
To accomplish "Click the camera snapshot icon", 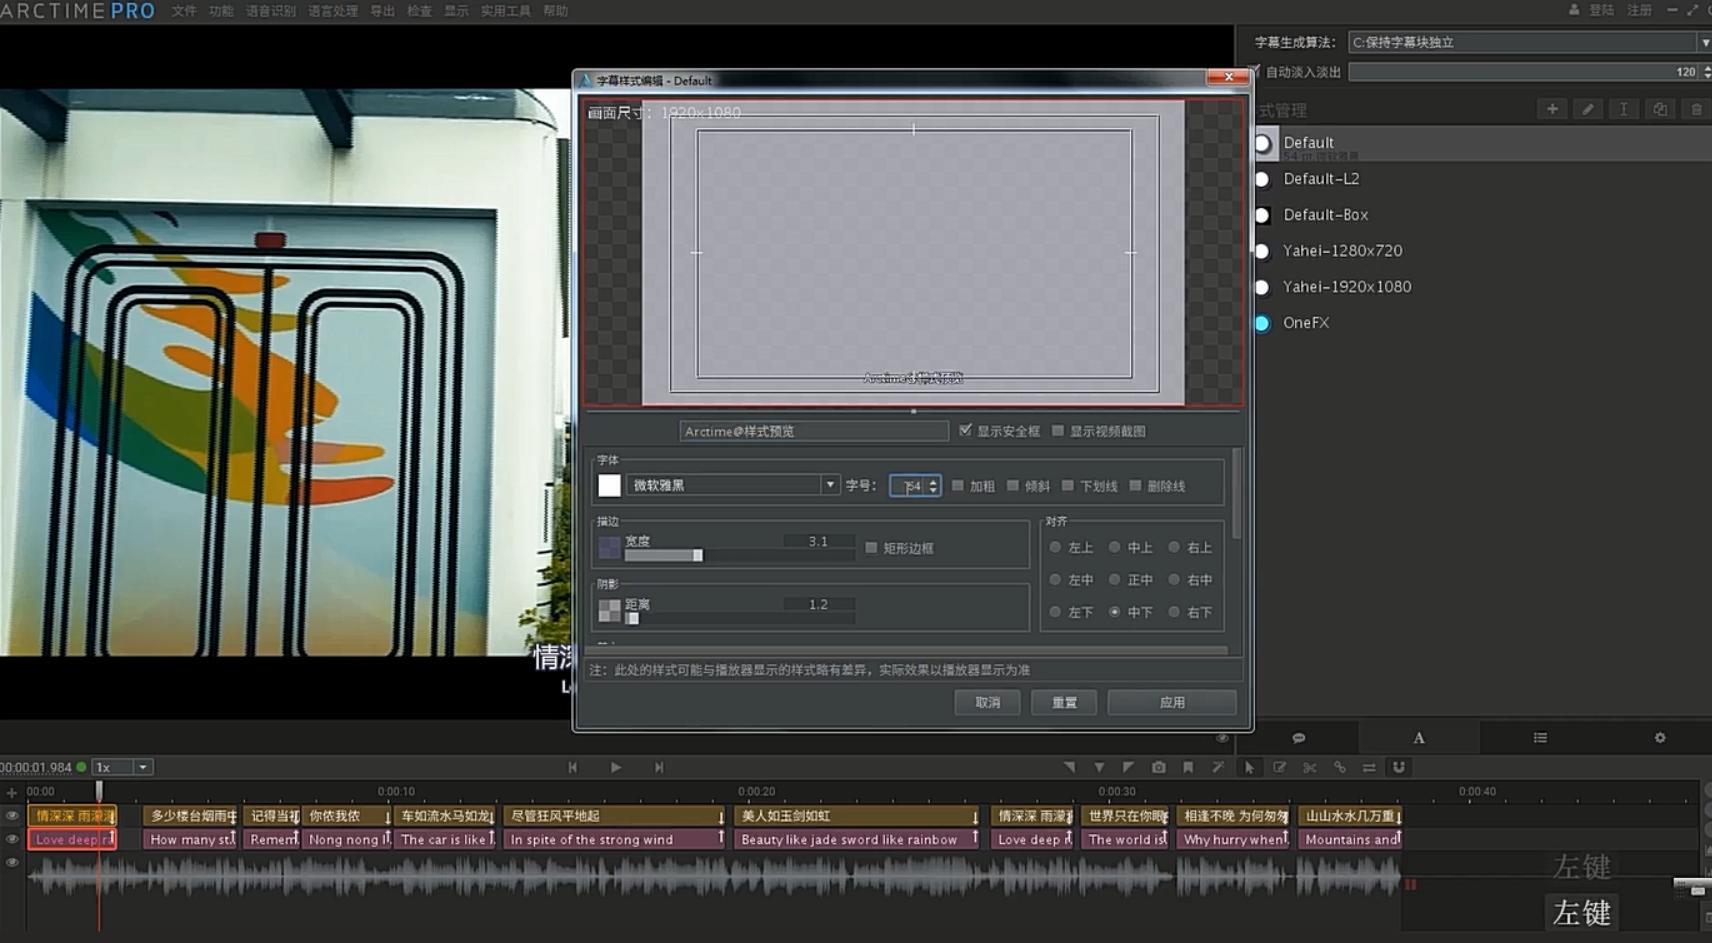I will coord(1158,767).
